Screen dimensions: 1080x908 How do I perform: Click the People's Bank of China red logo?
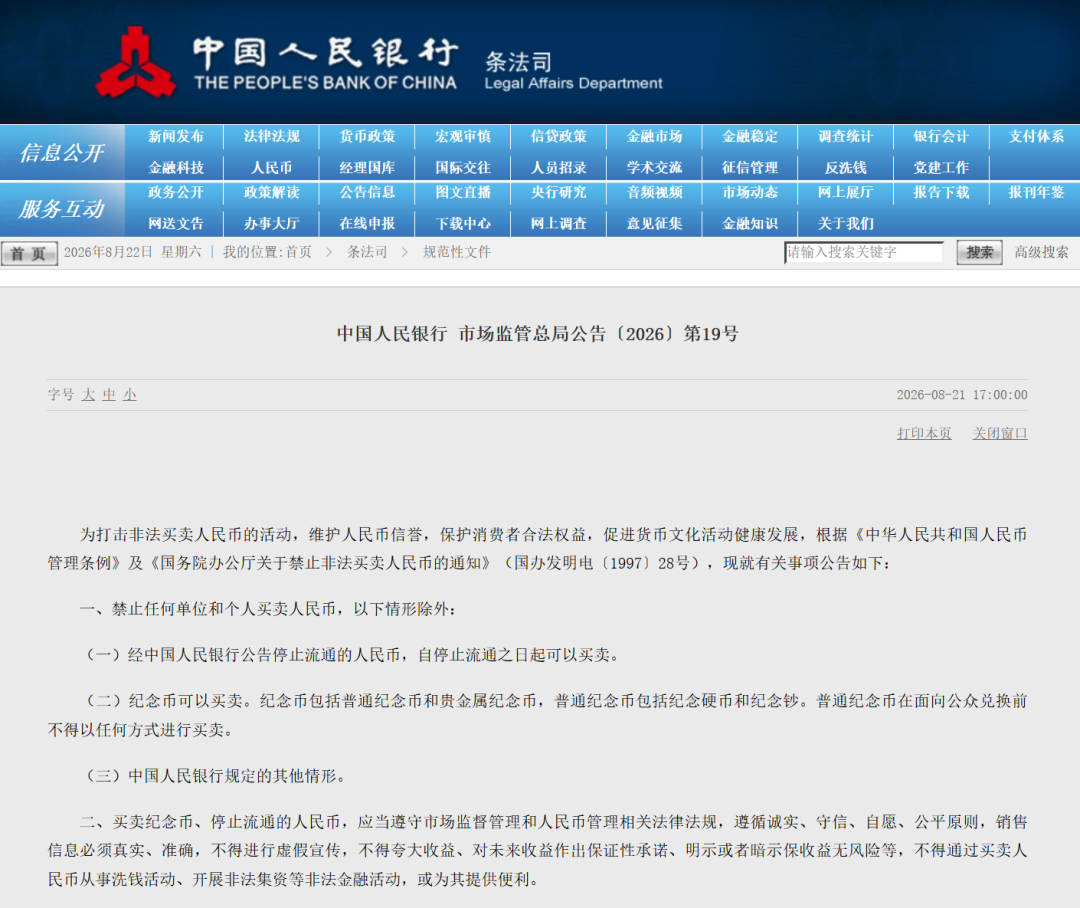click(135, 63)
